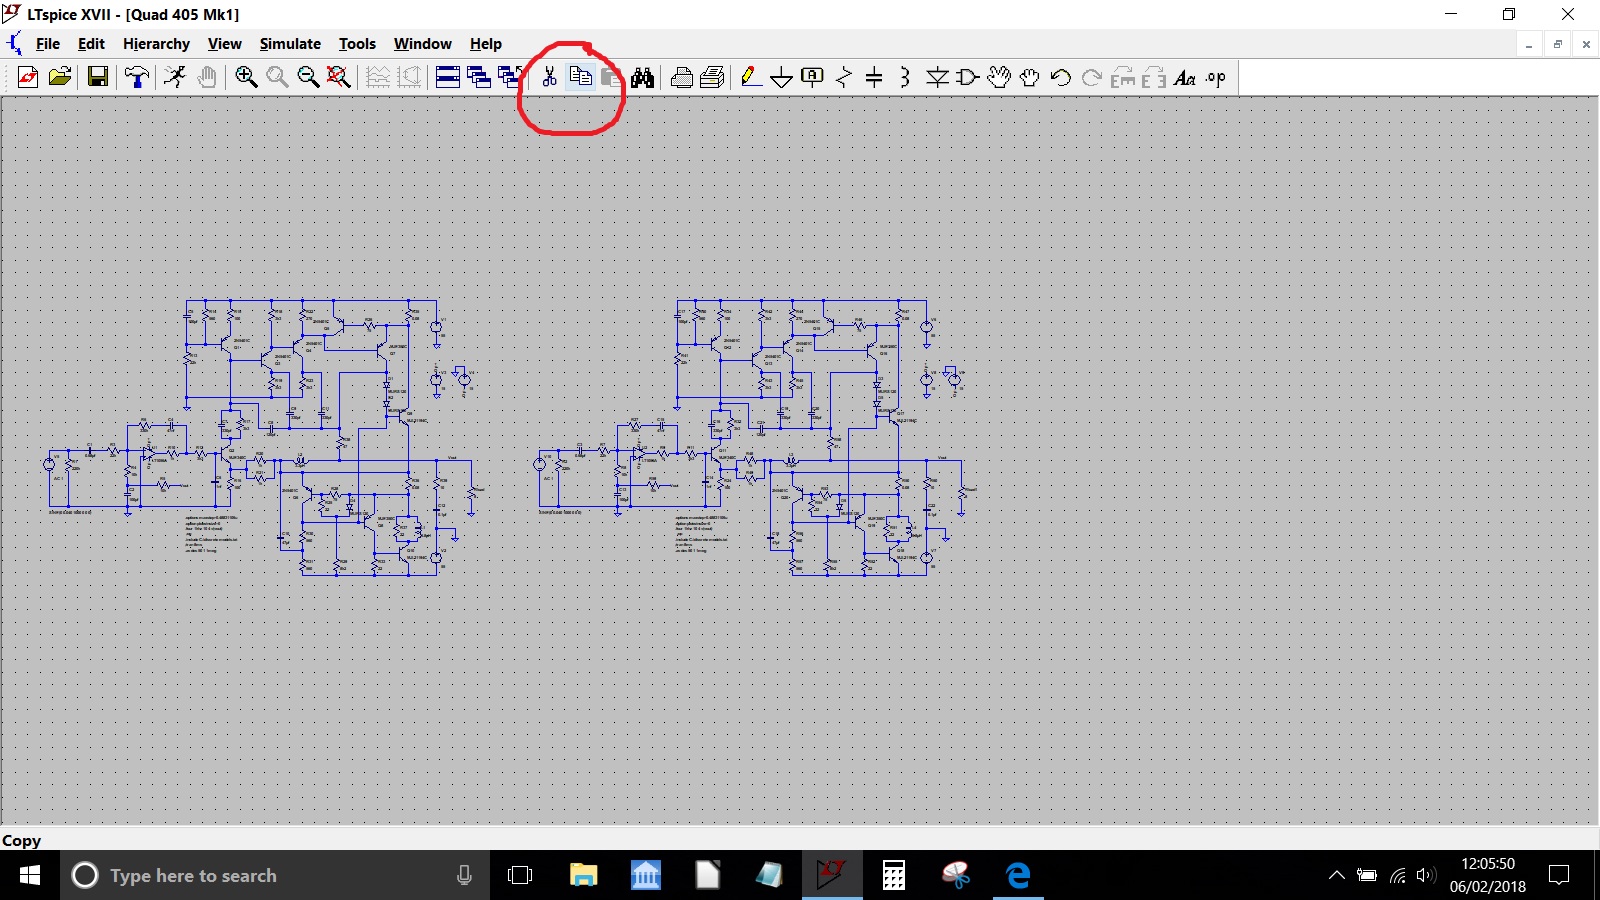Open the Hierarchy menu
This screenshot has width=1600, height=900.
[x=156, y=44]
